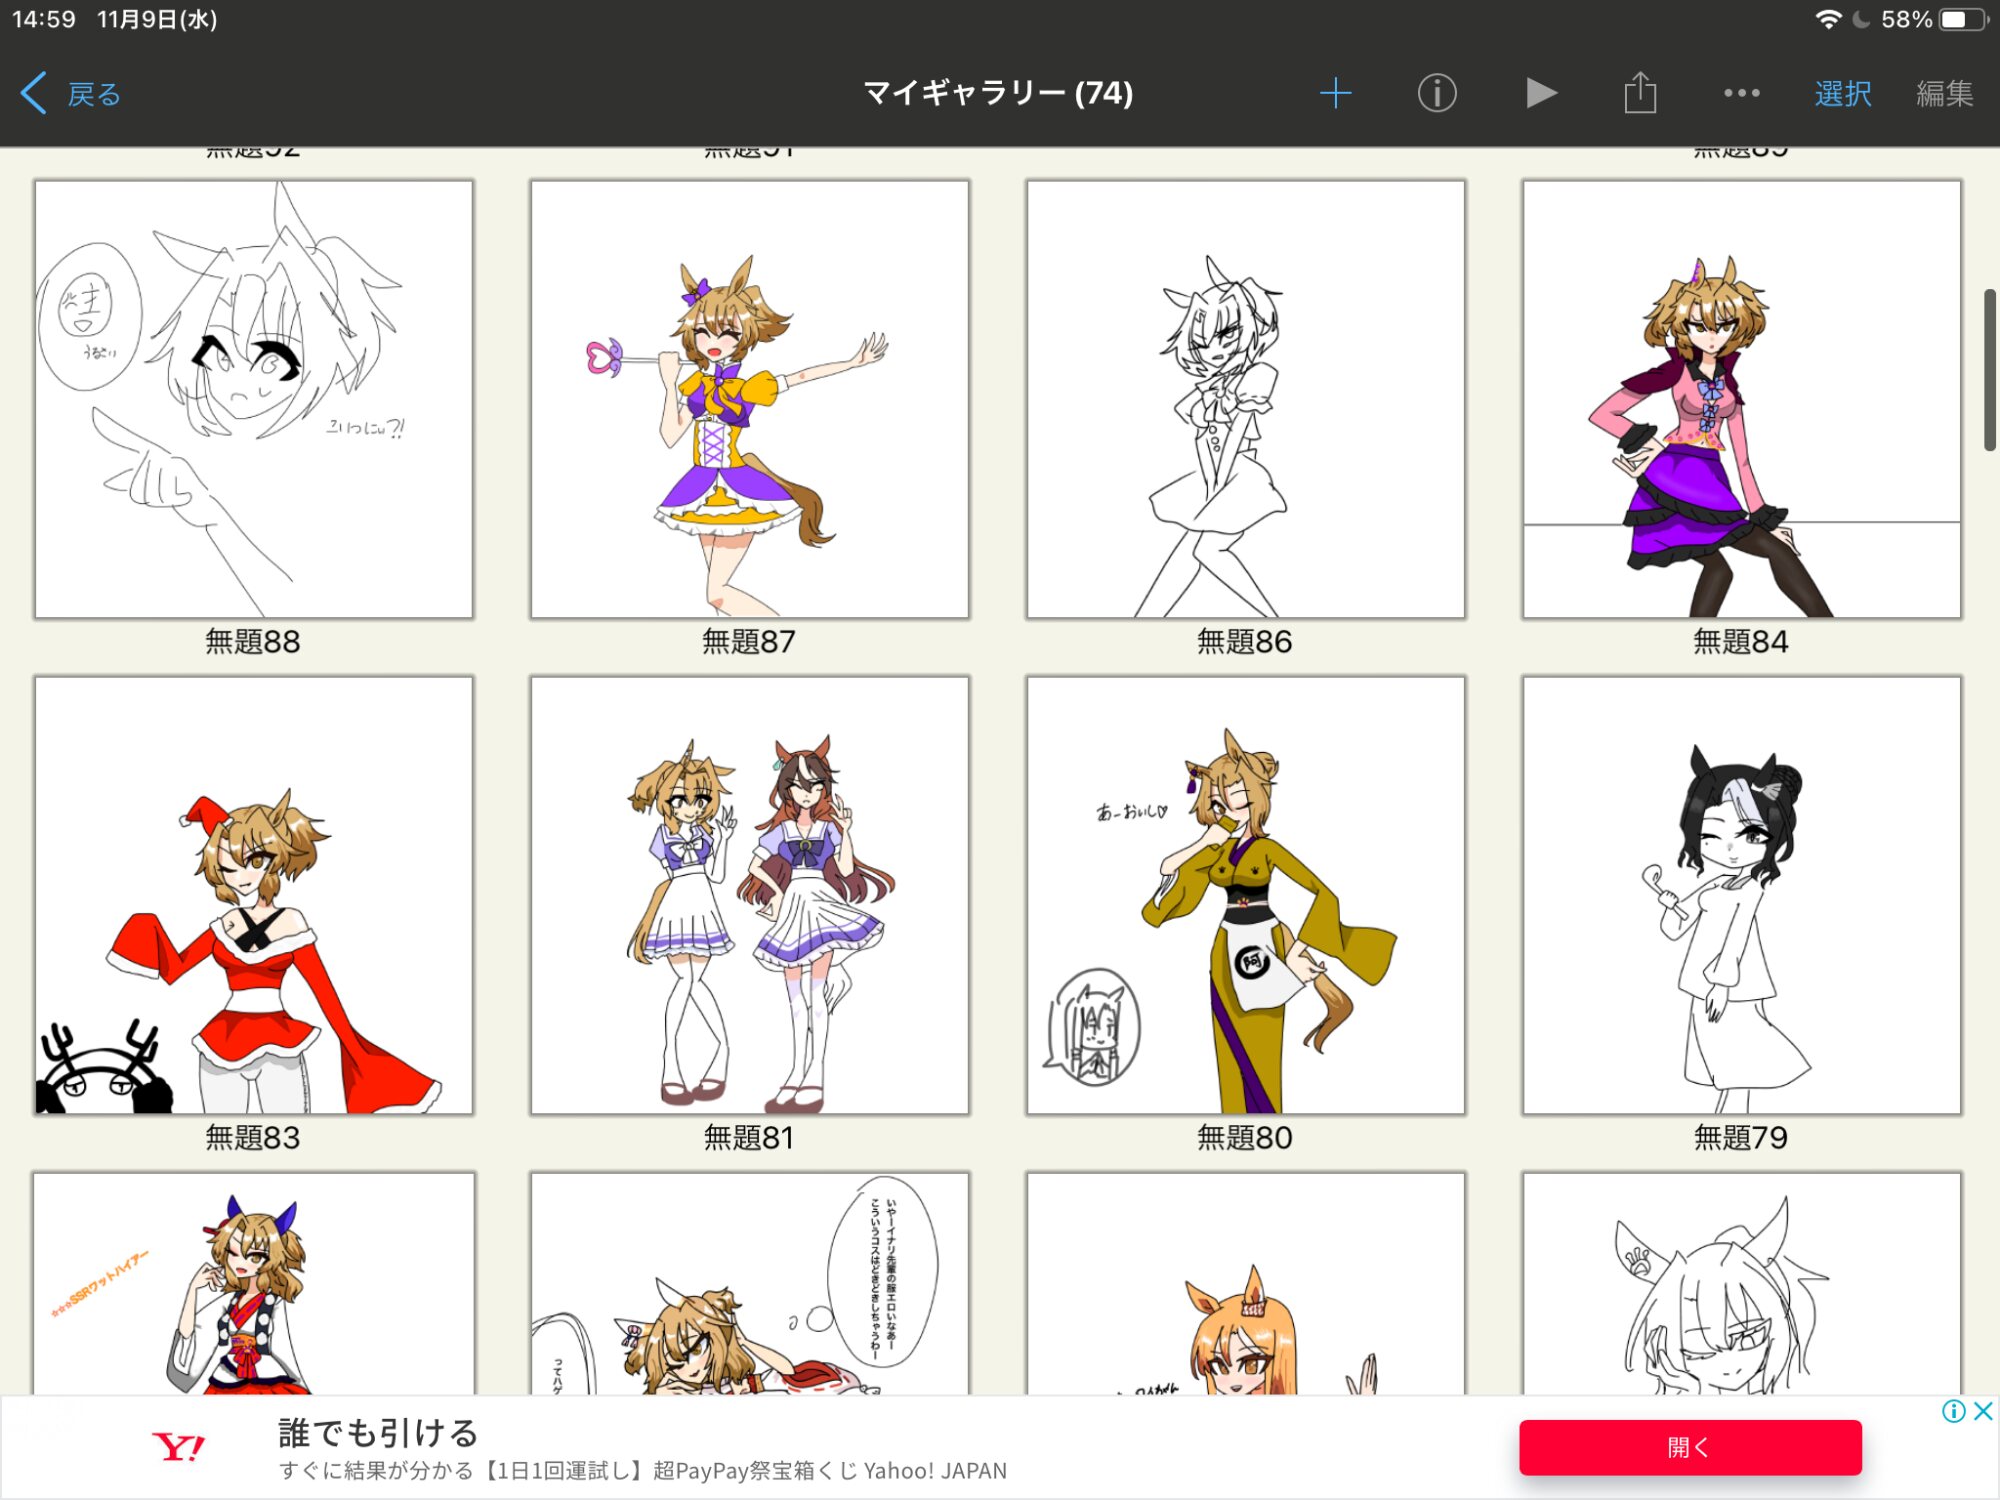Click the gallery vertical scrollbar handle
This screenshot has width=2000, height=1500.
pos(1990,370)
